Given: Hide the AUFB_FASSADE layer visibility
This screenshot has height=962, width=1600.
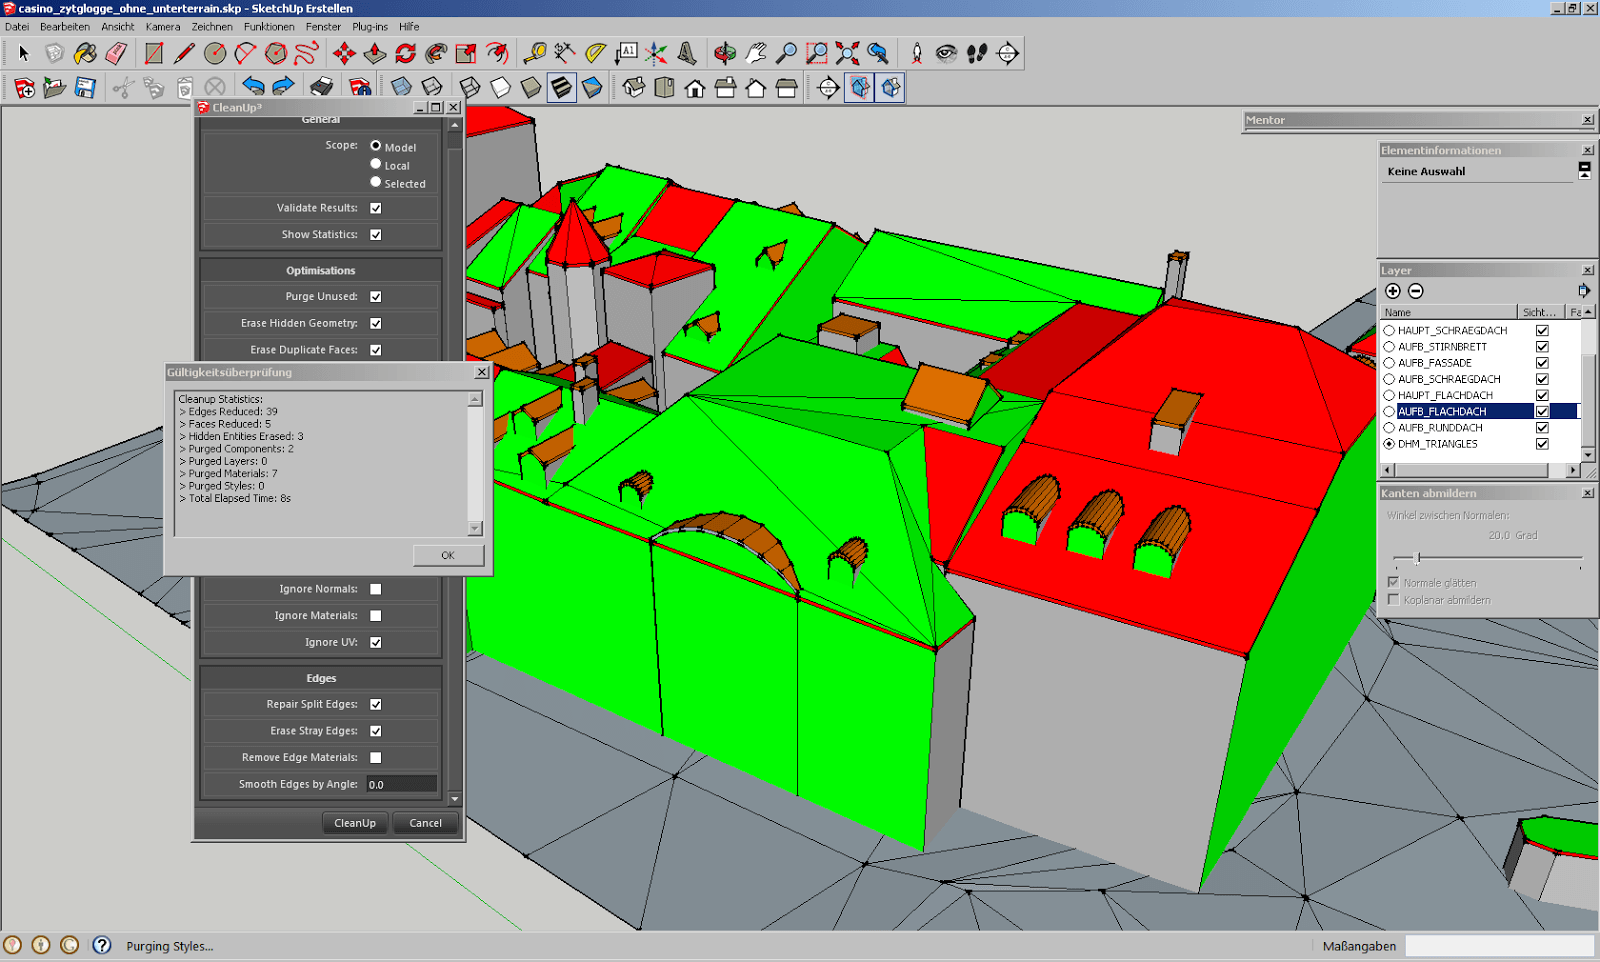Looking at the screenshot, I should tap(1542, 363).
